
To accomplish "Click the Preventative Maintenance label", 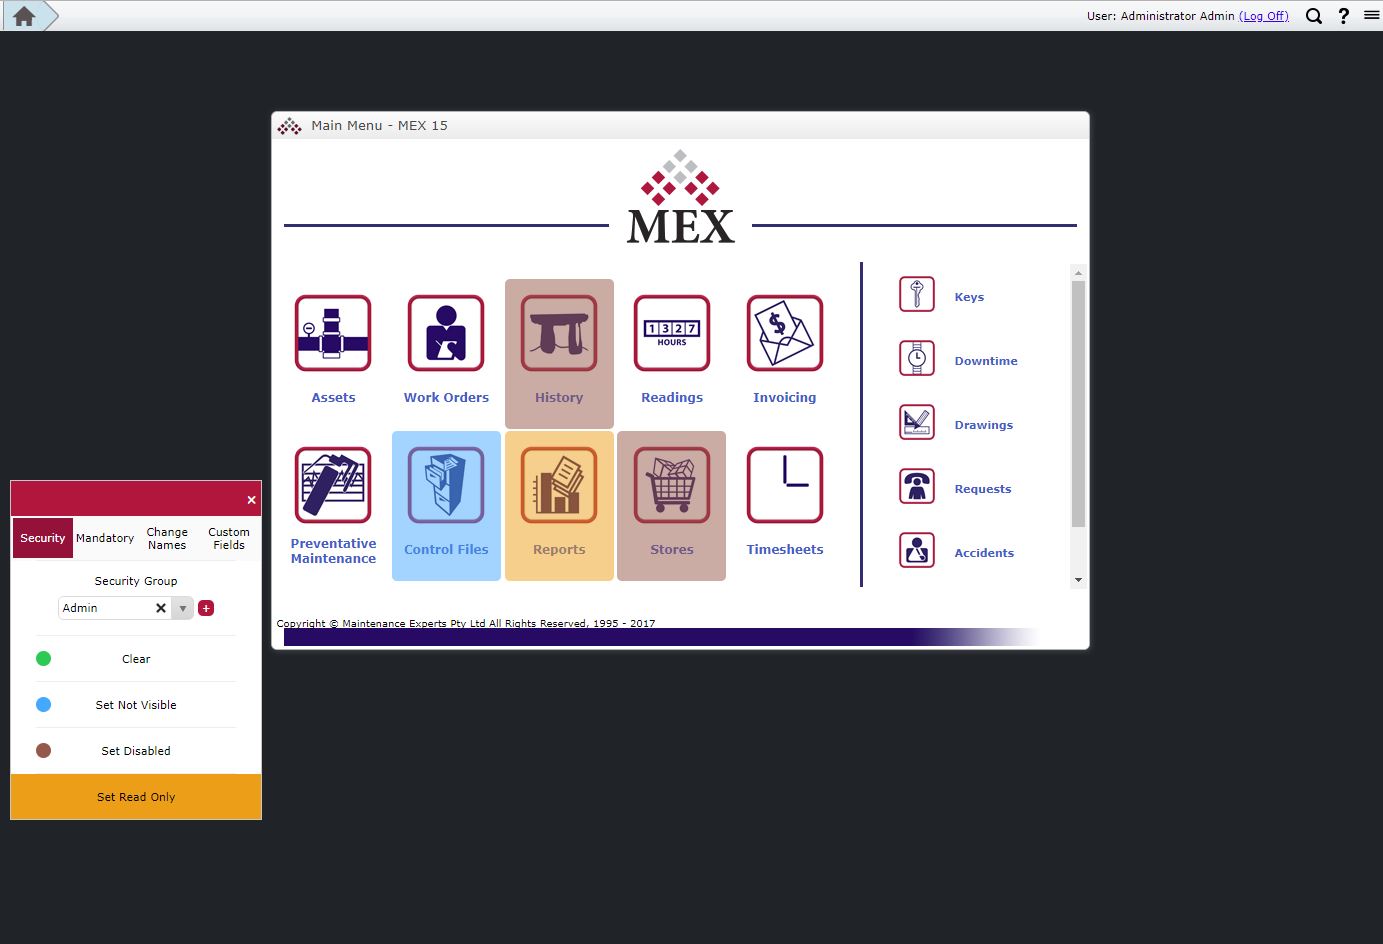I will [333, 551].
